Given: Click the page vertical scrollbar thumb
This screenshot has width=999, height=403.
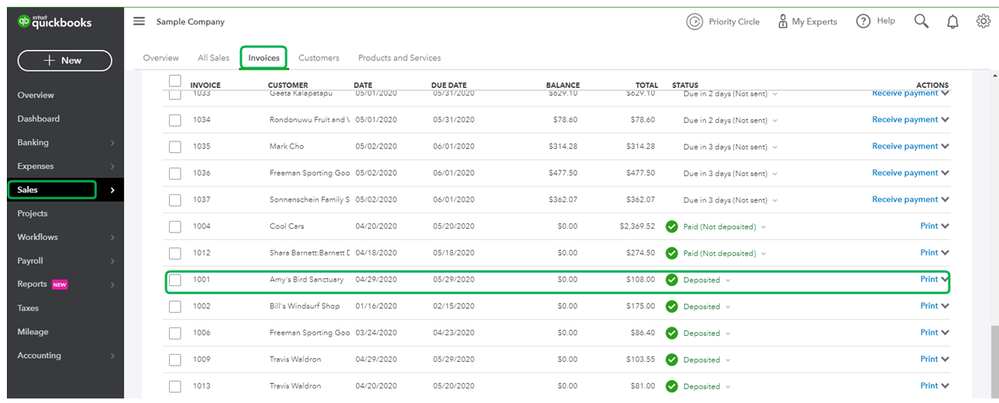Looking at the screenshot, I should 994,362.
